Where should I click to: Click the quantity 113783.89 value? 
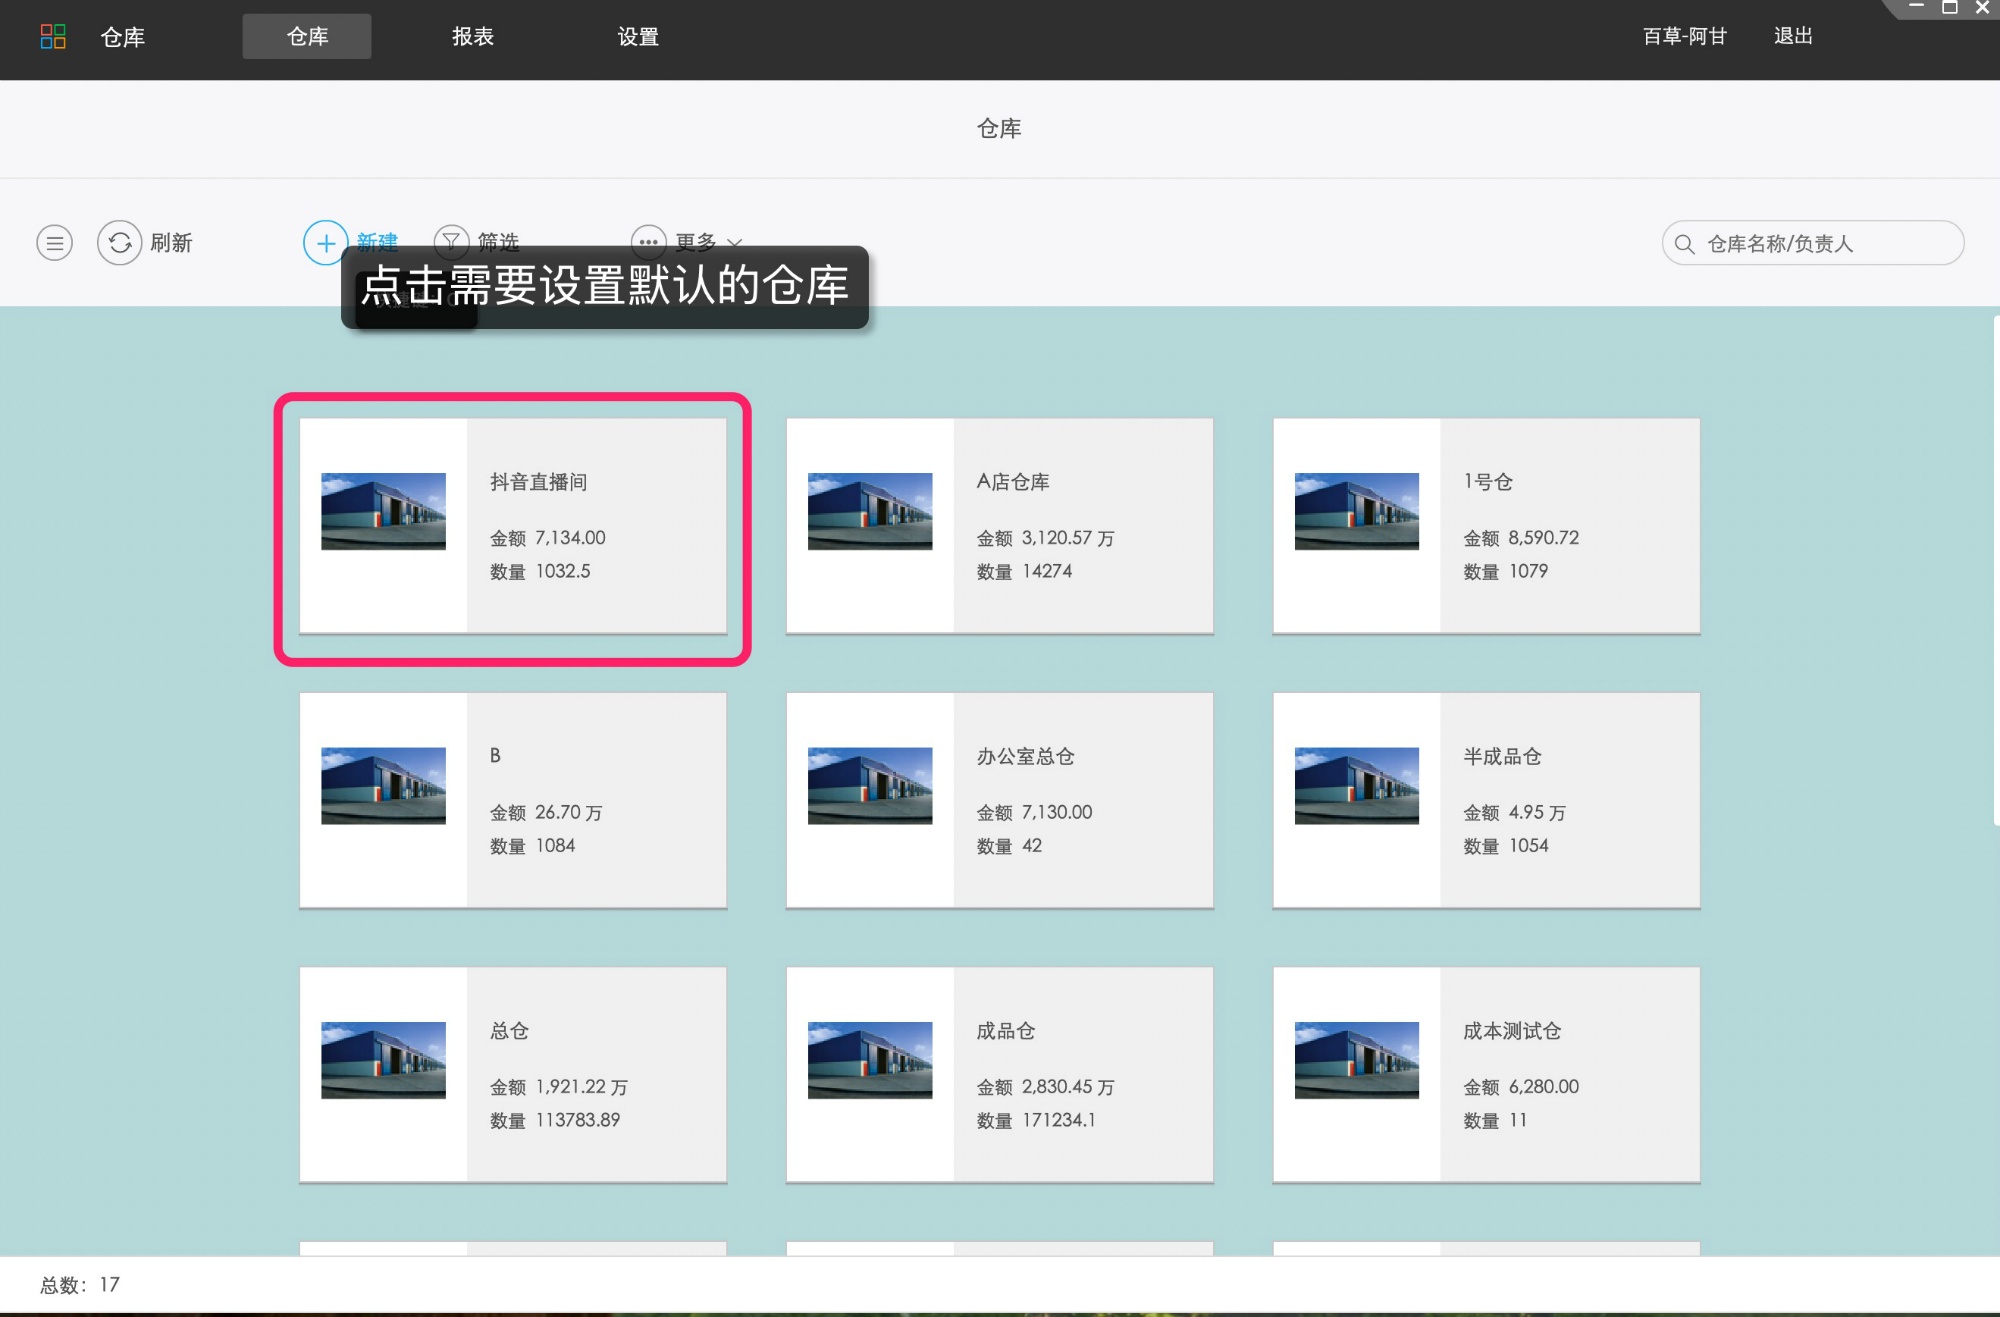click(578, 1120)
